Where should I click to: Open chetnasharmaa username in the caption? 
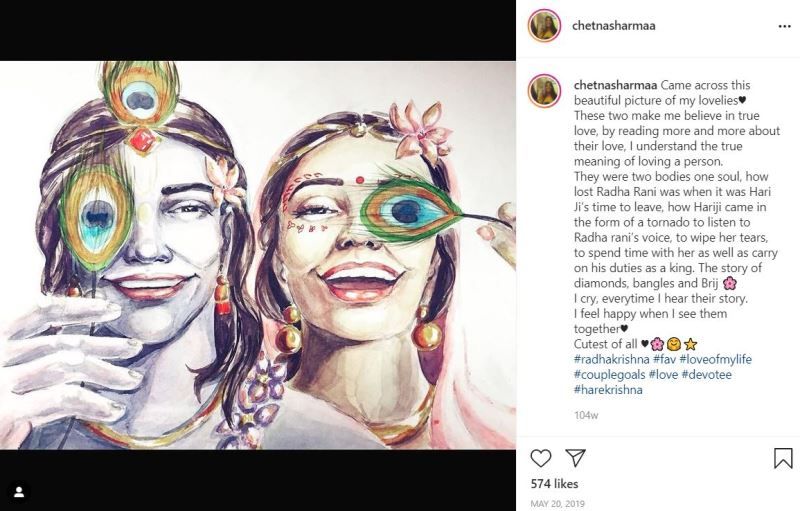[x=614, y=86]
